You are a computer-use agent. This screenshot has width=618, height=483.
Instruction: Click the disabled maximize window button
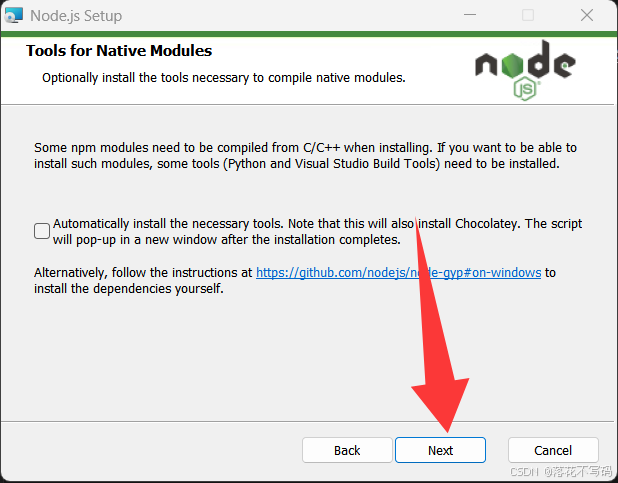click(x=528, y=15)
